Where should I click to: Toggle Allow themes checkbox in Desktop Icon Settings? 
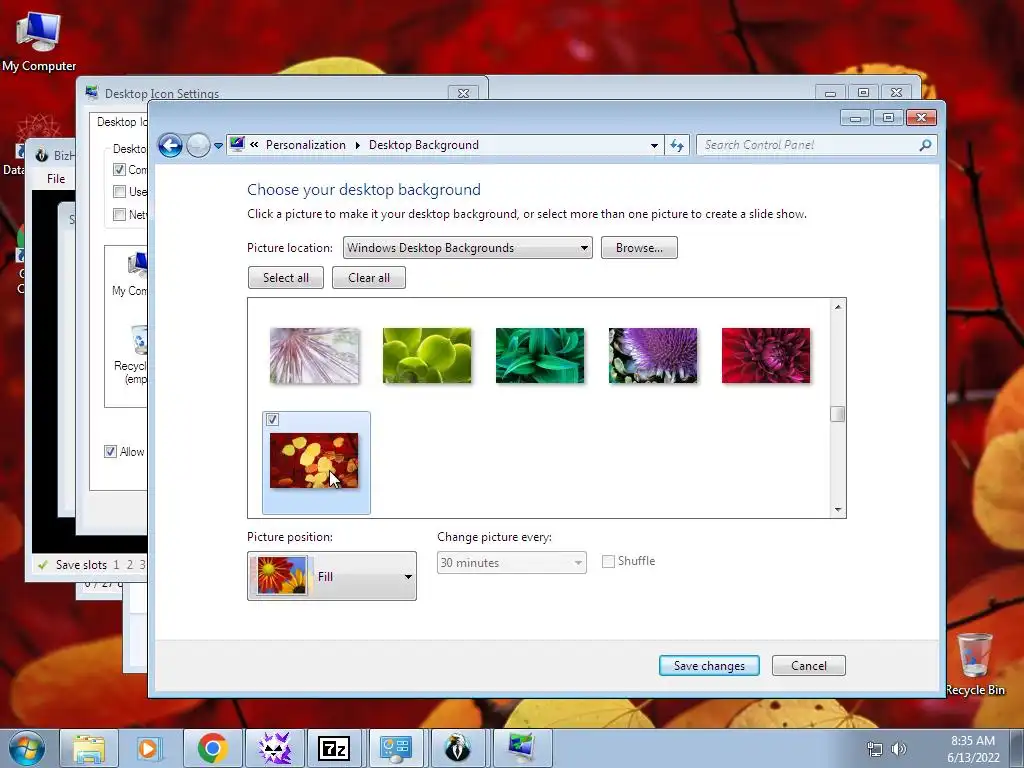point(110,451)
